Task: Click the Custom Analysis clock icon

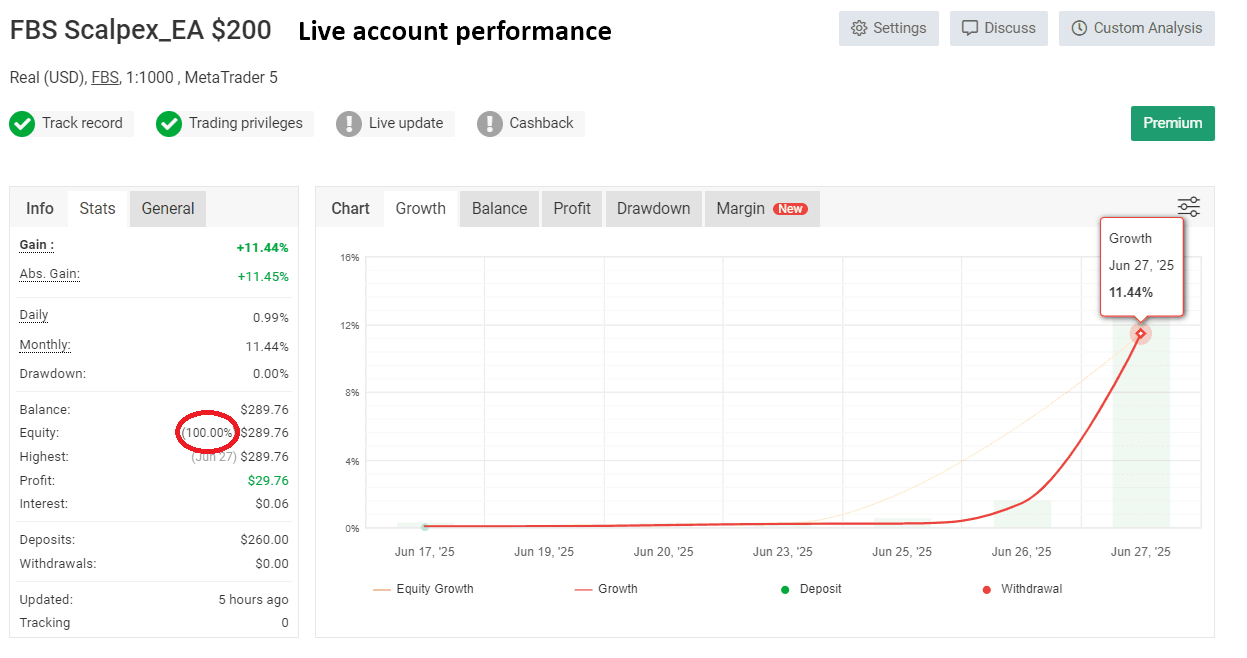Action: pyautogui.click(x=1078, y=28)
